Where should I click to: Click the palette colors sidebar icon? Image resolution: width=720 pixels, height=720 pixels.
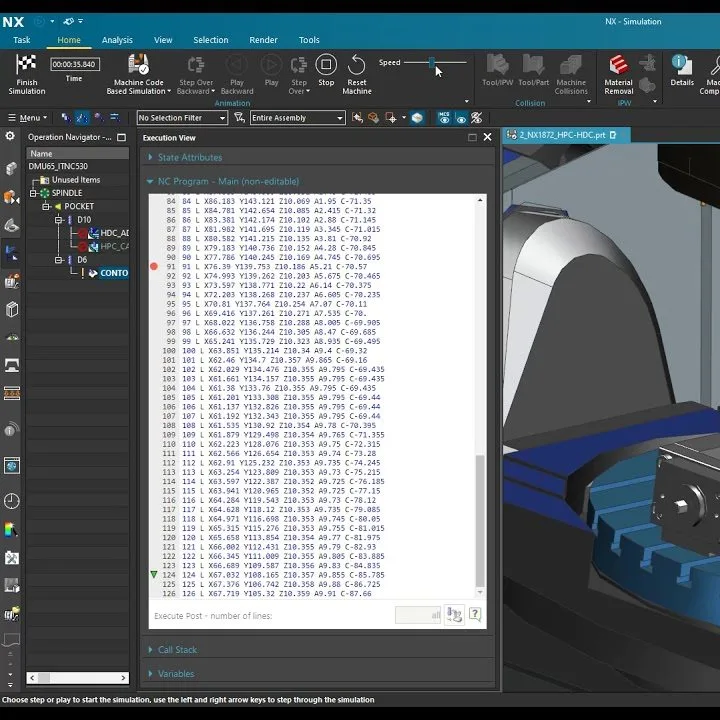(x=11, y=529)
